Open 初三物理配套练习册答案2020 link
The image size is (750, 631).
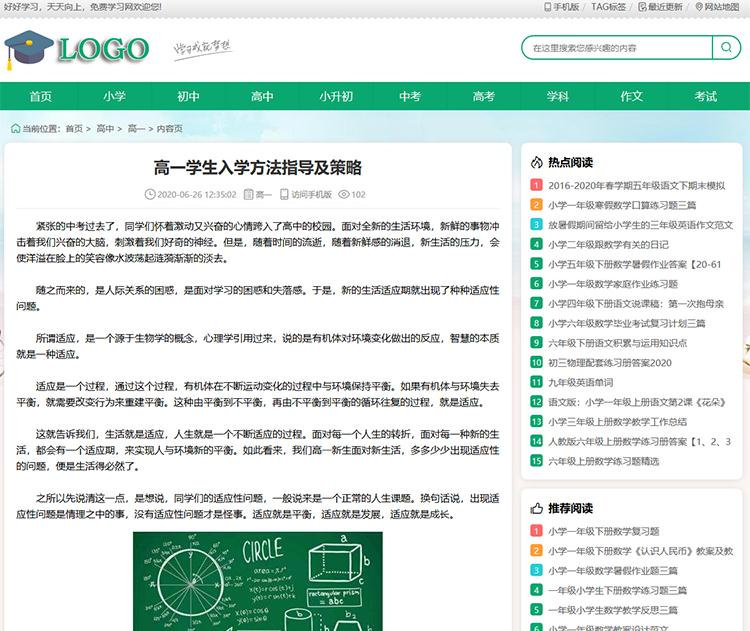pos(610,363)
